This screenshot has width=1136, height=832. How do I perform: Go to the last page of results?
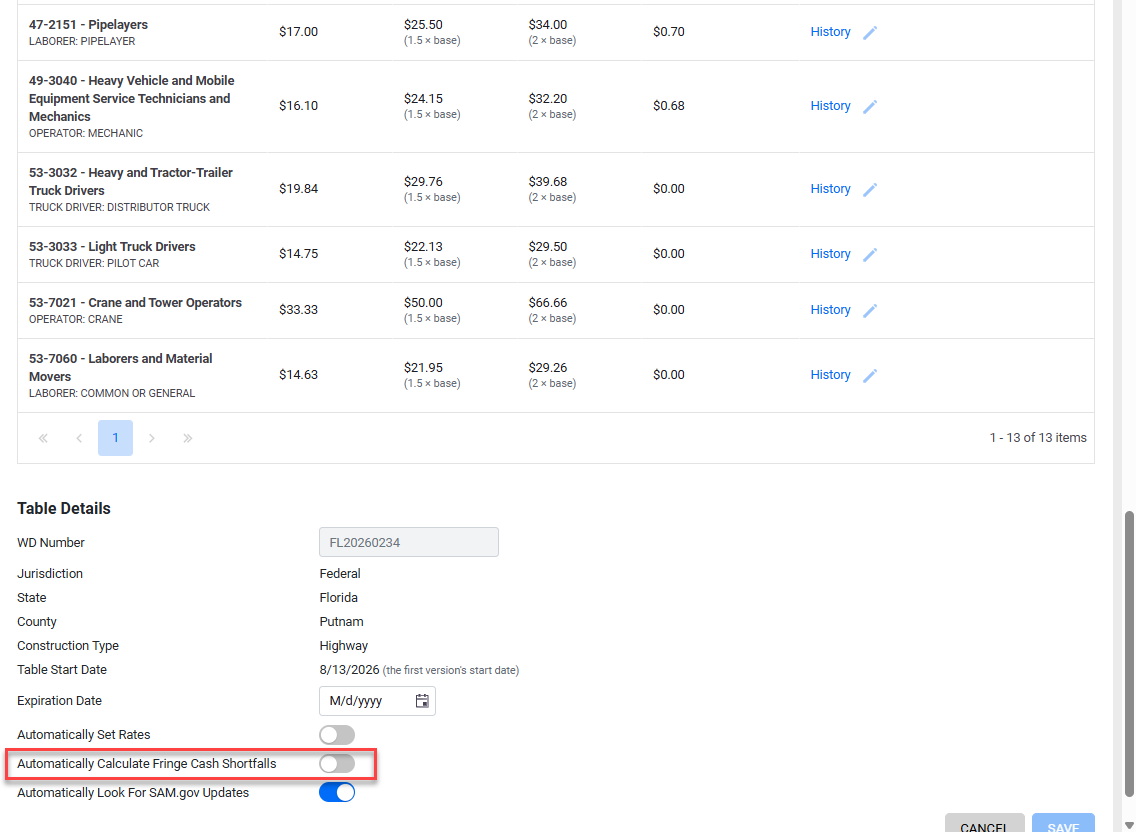[x=188, y=438]
